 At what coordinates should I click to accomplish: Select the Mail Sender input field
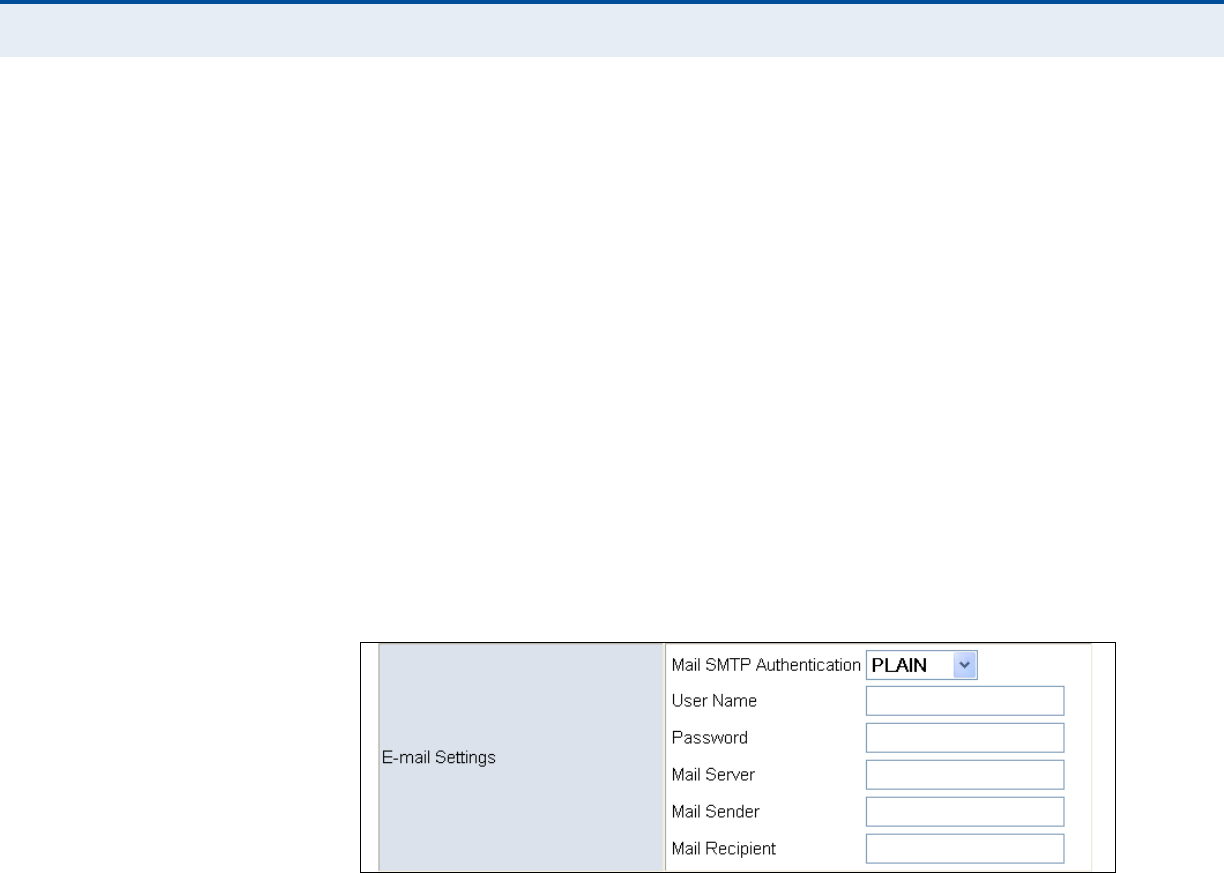[x=965, y=812]
